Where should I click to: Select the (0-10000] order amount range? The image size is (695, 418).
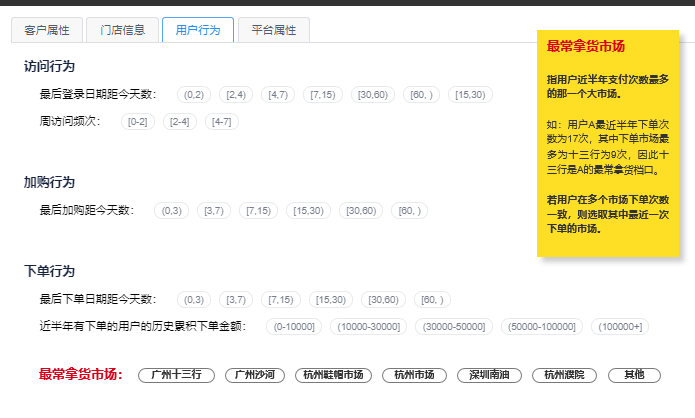[x=294, y=327]
